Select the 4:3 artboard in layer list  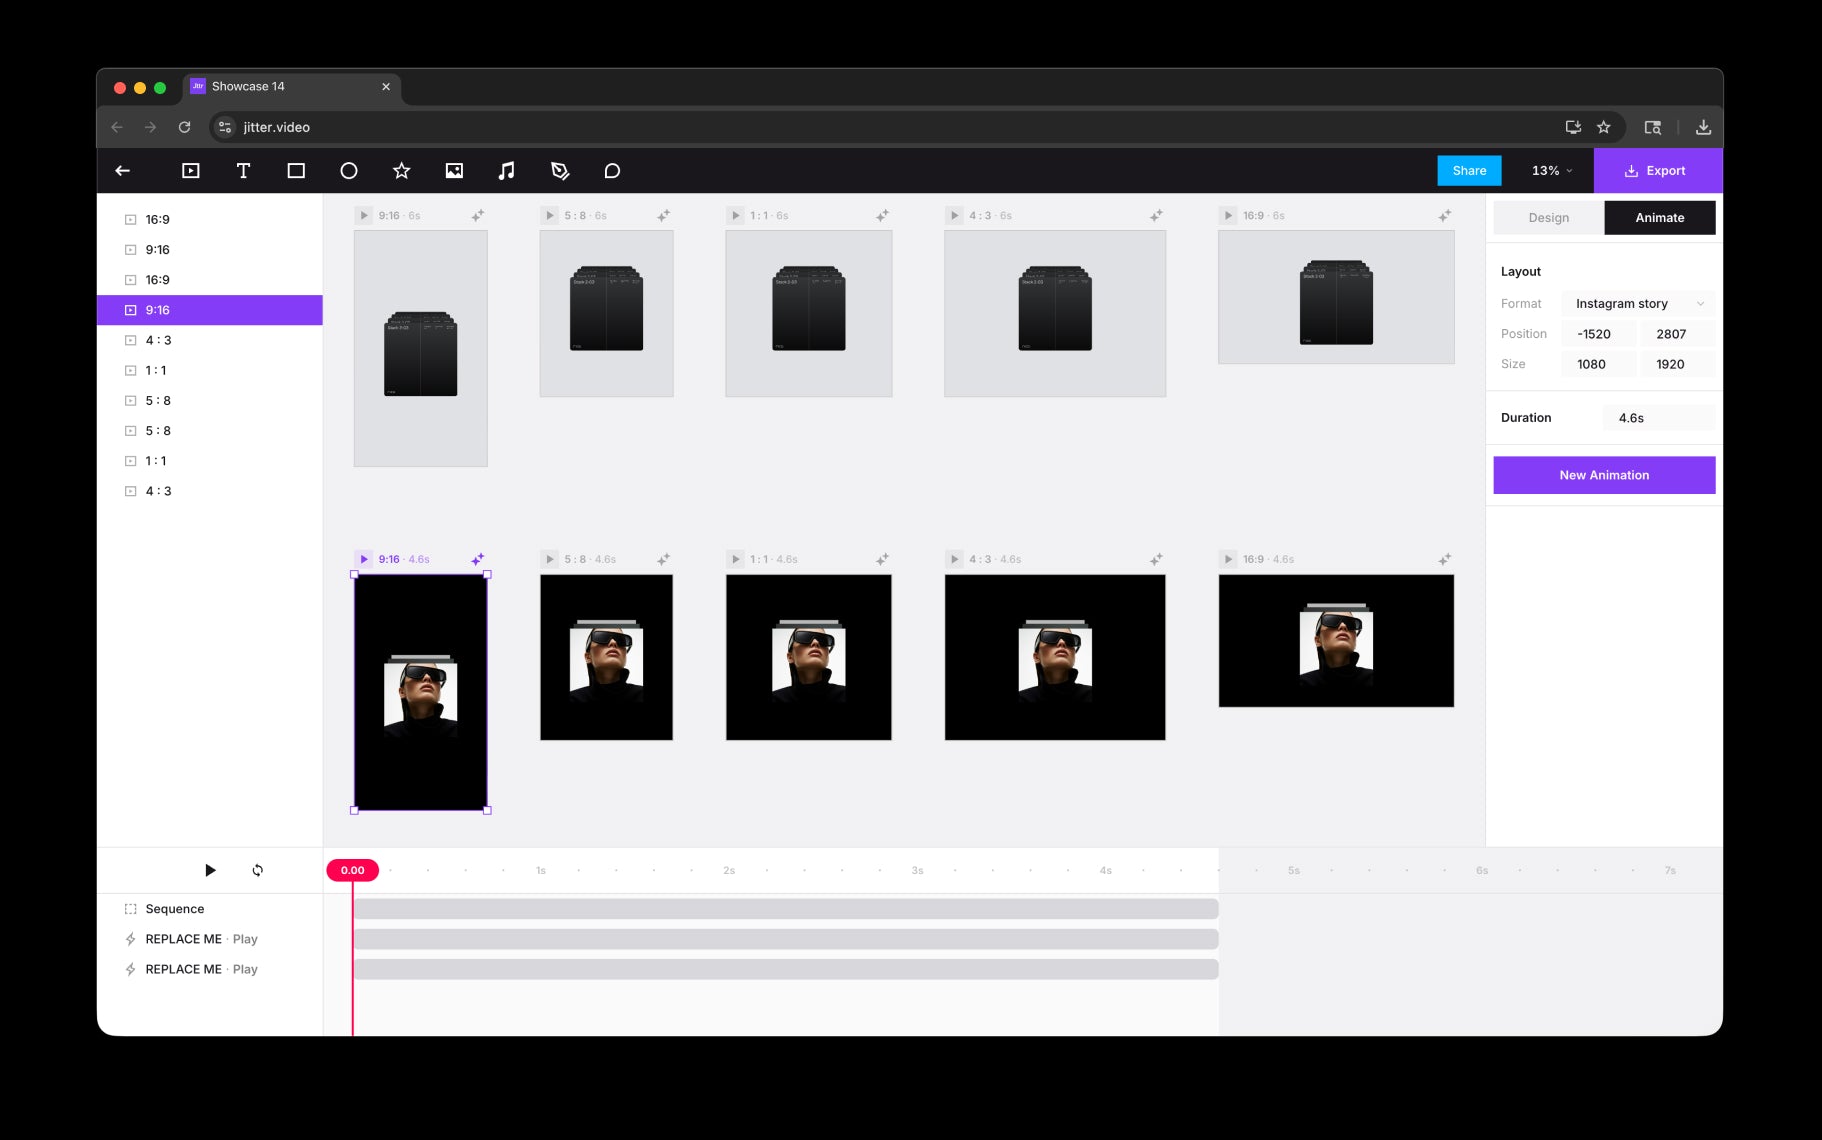pyautogui.click(x=158, y=340)
